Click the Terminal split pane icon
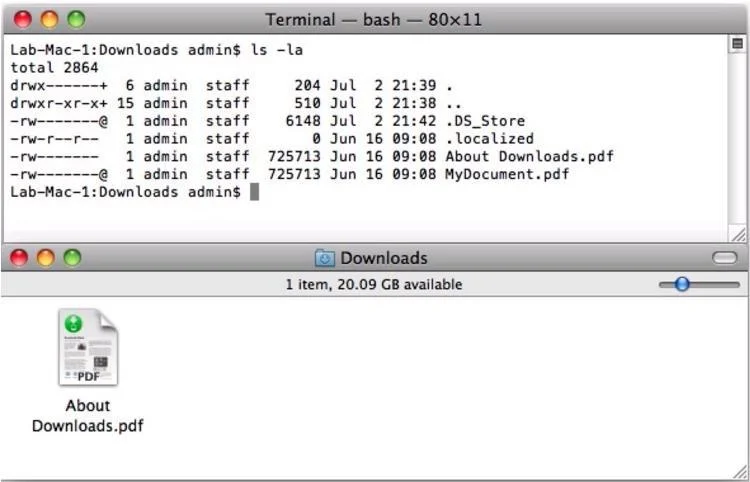Viewport: 750px width, 482px height. point(737,44)
